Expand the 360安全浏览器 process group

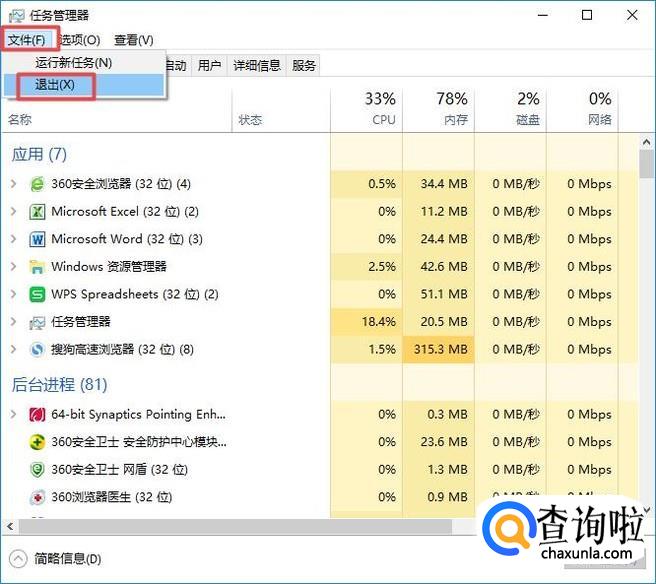tap(13, 184)
